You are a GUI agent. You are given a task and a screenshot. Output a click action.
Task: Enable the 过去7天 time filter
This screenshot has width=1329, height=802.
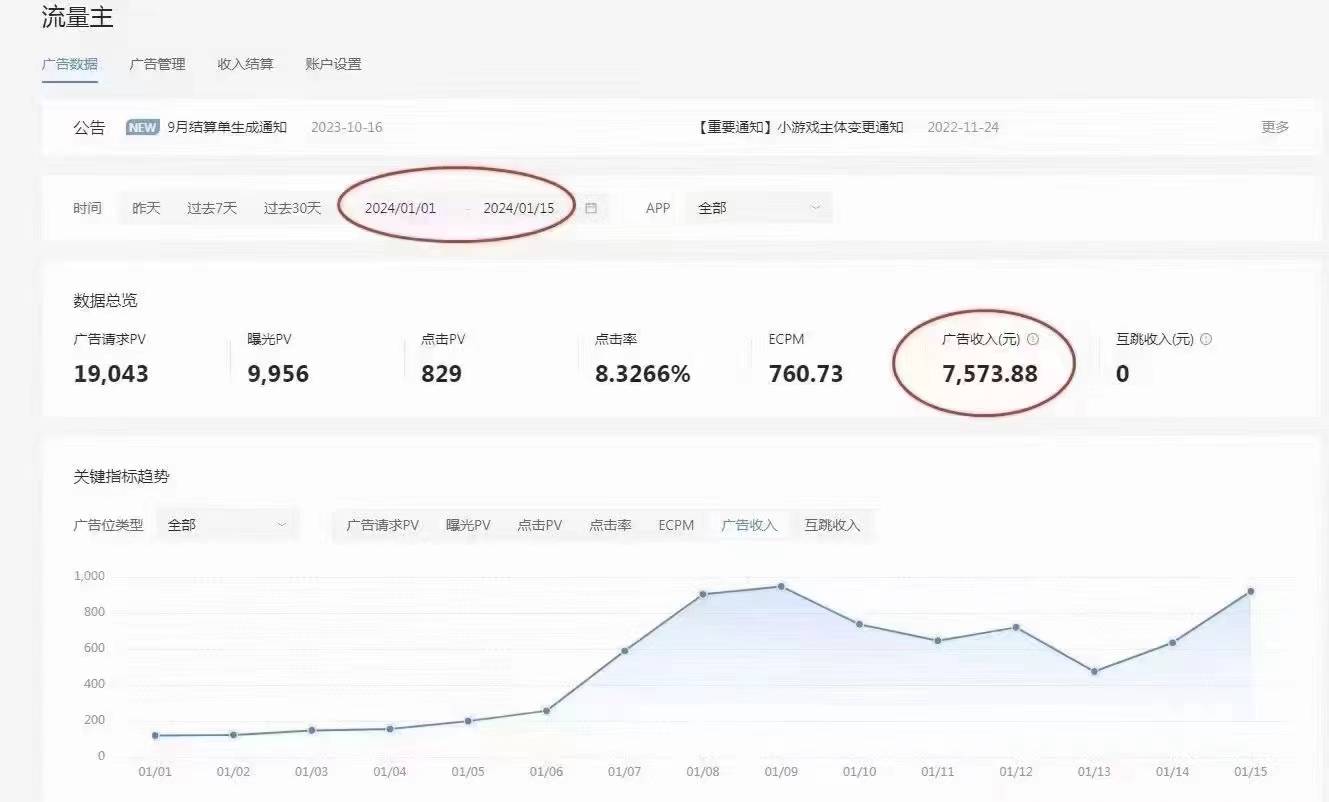(x=211, y=207)
